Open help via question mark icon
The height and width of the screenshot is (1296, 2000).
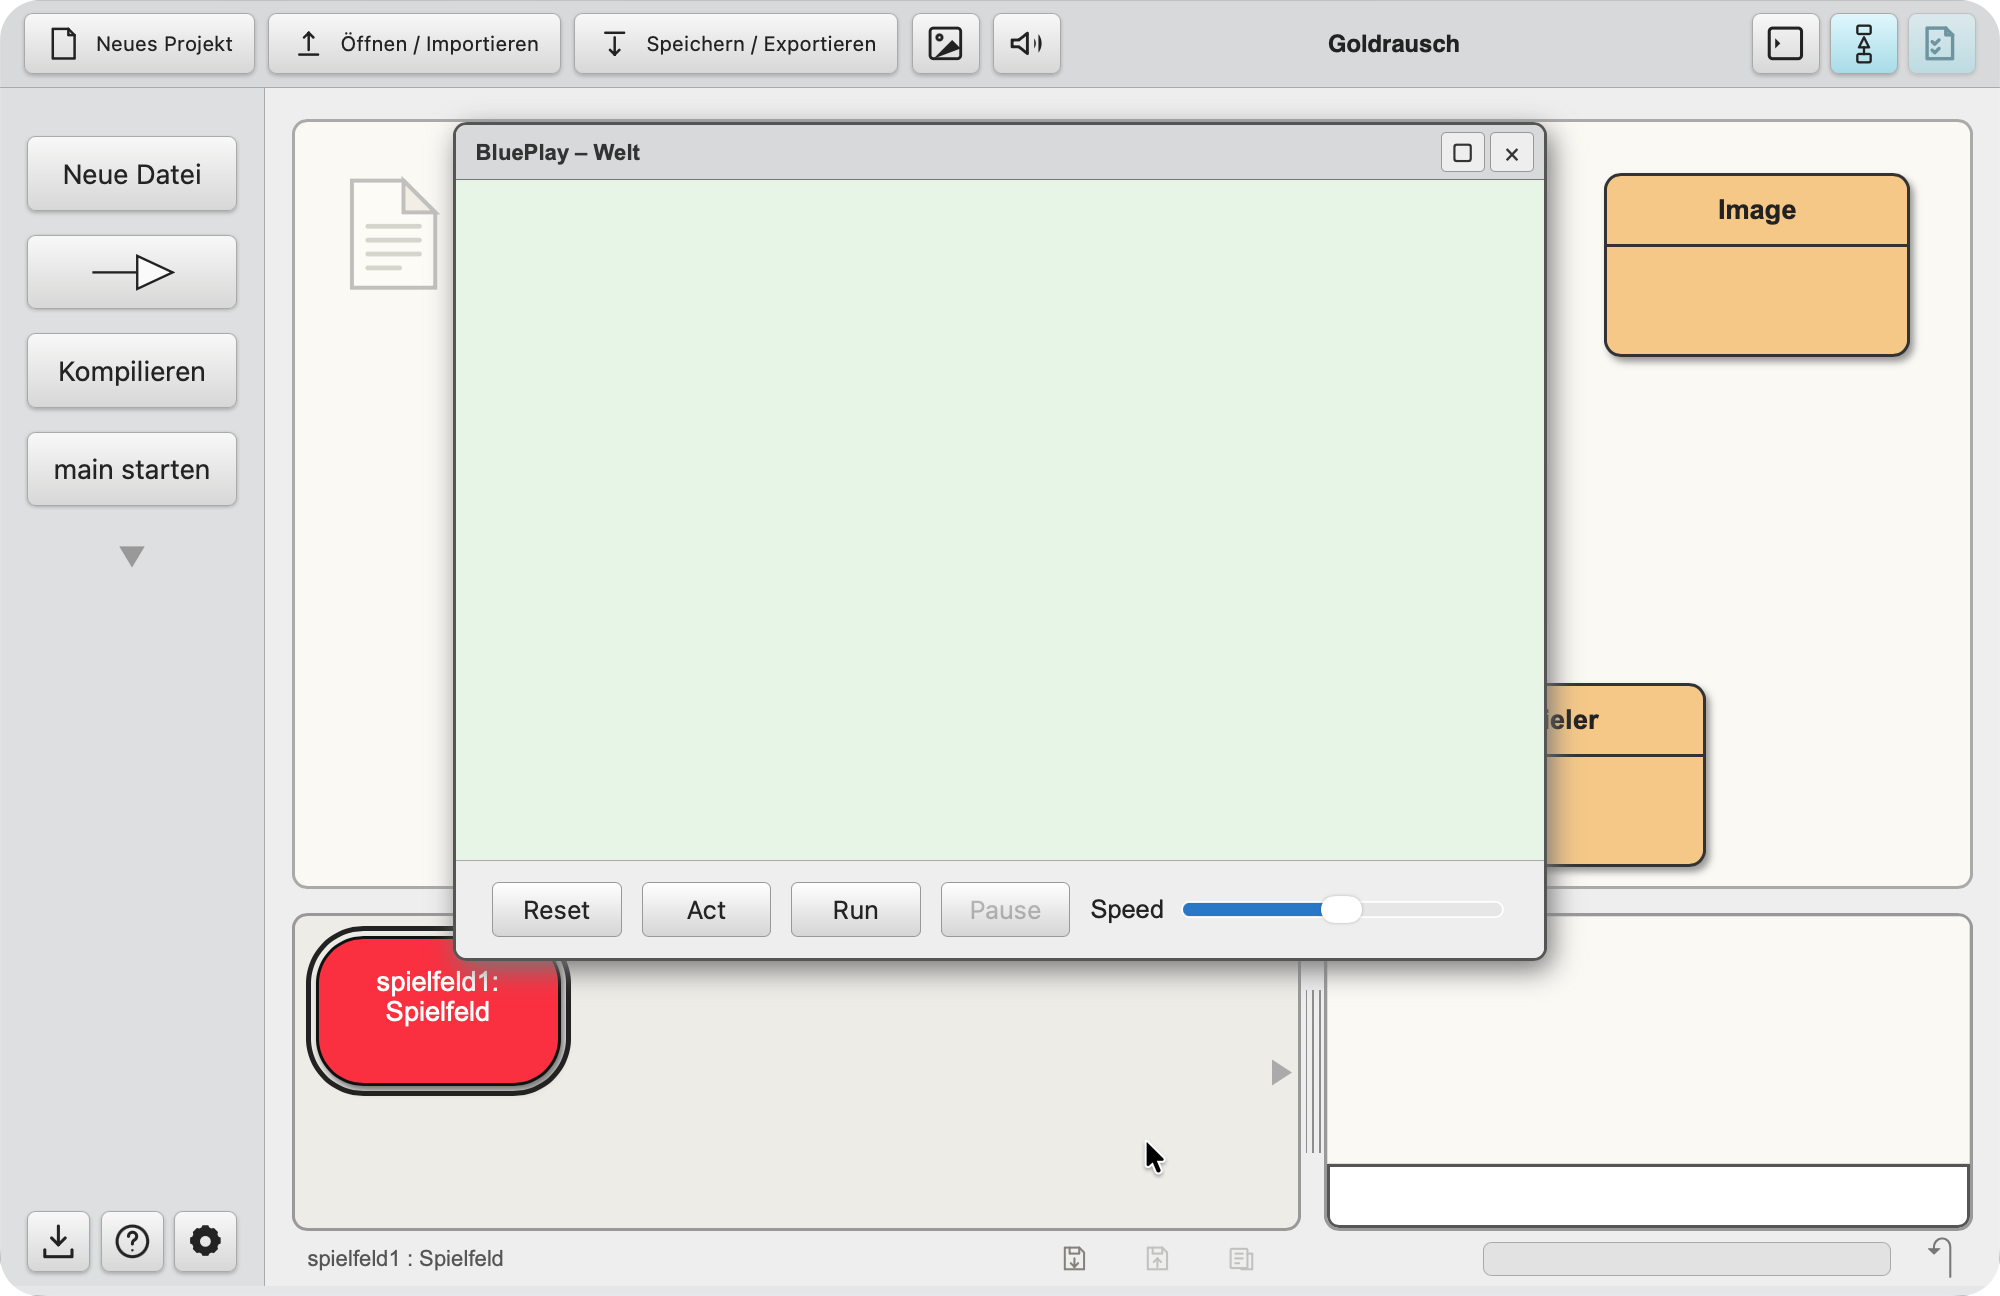pos(132,1241)
